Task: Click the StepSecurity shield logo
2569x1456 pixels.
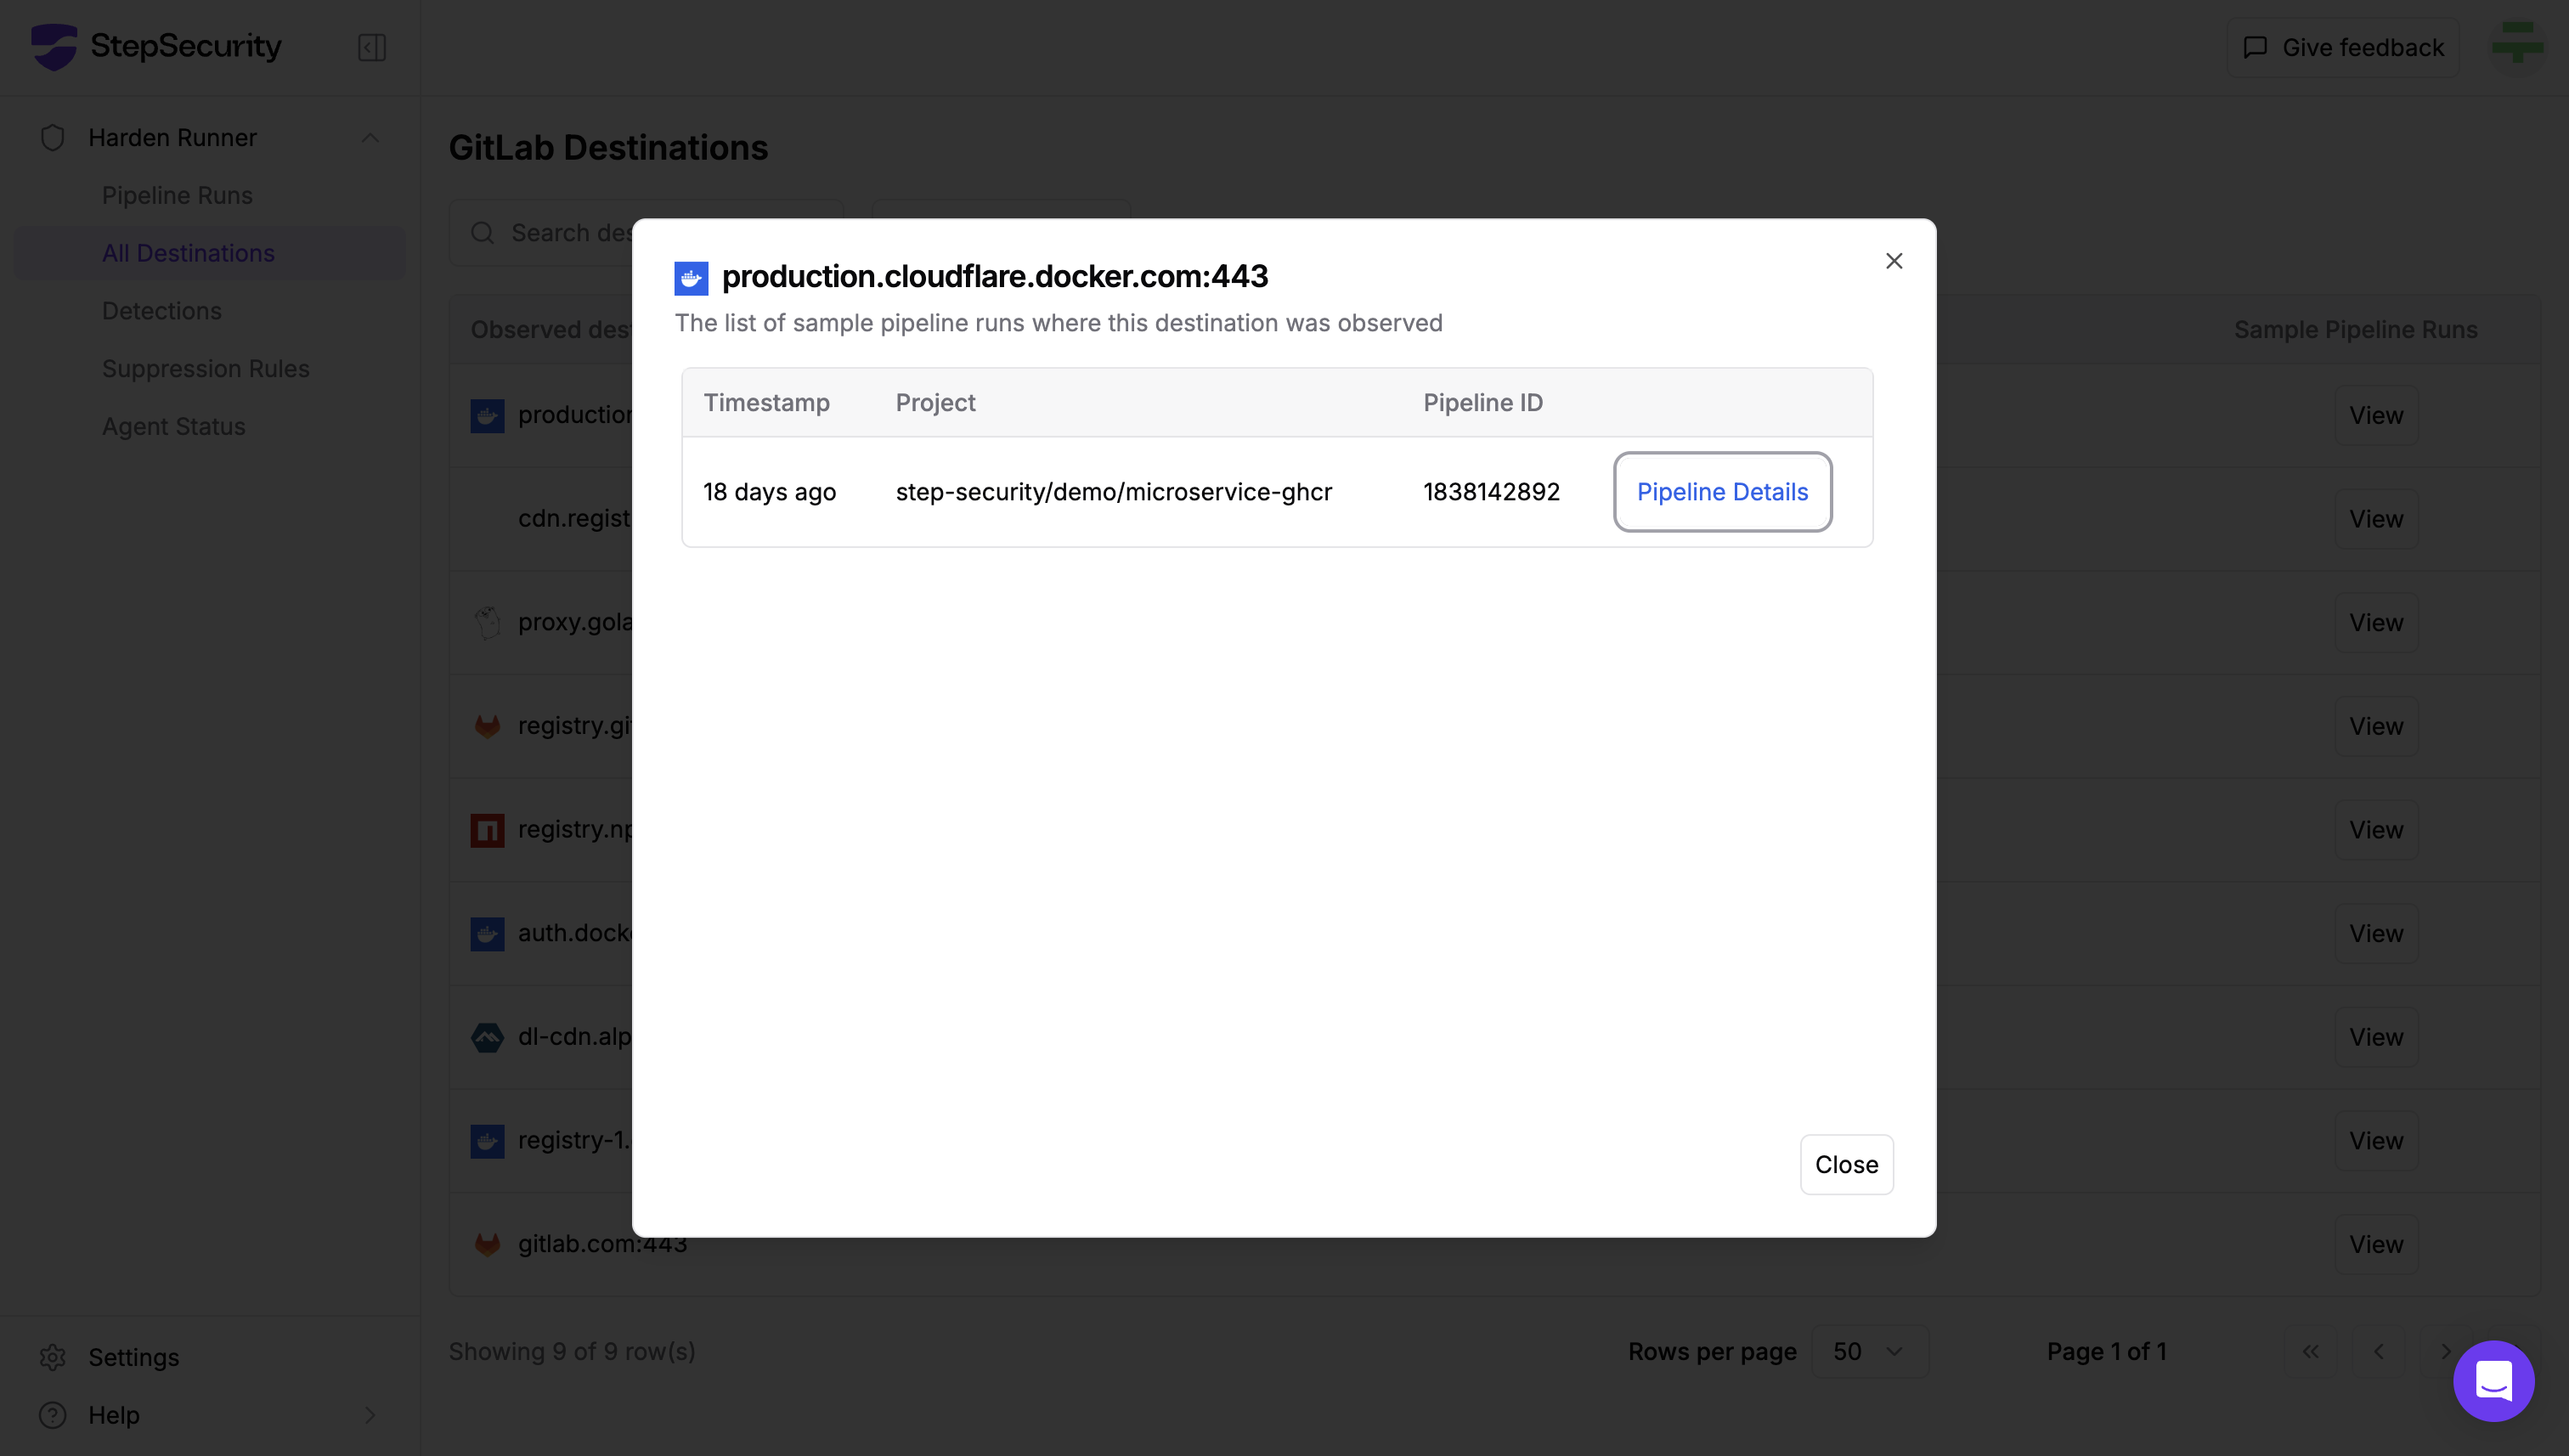Action: pos(54,46)
